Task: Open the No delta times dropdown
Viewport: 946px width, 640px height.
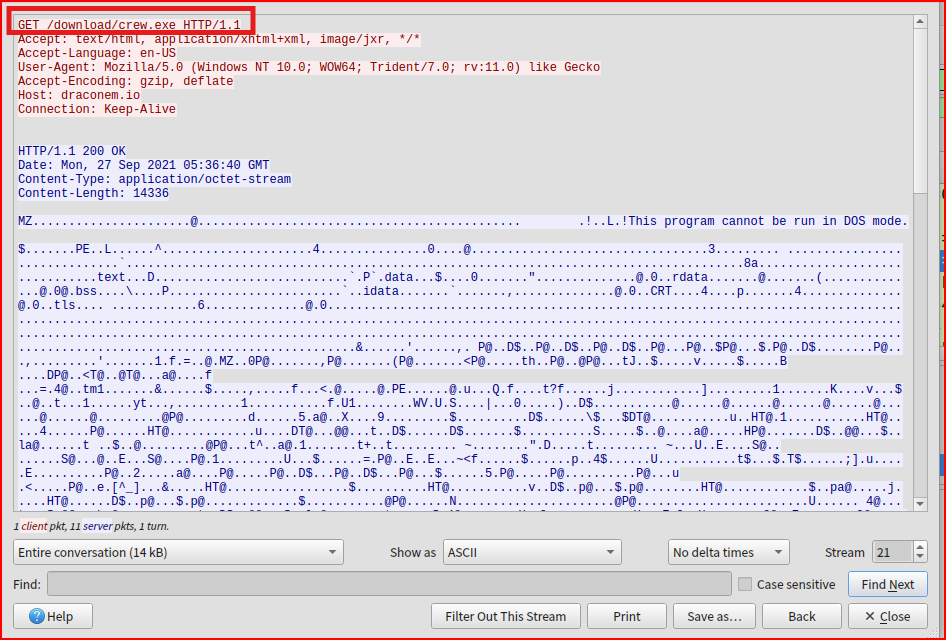Action: [728, 552]
